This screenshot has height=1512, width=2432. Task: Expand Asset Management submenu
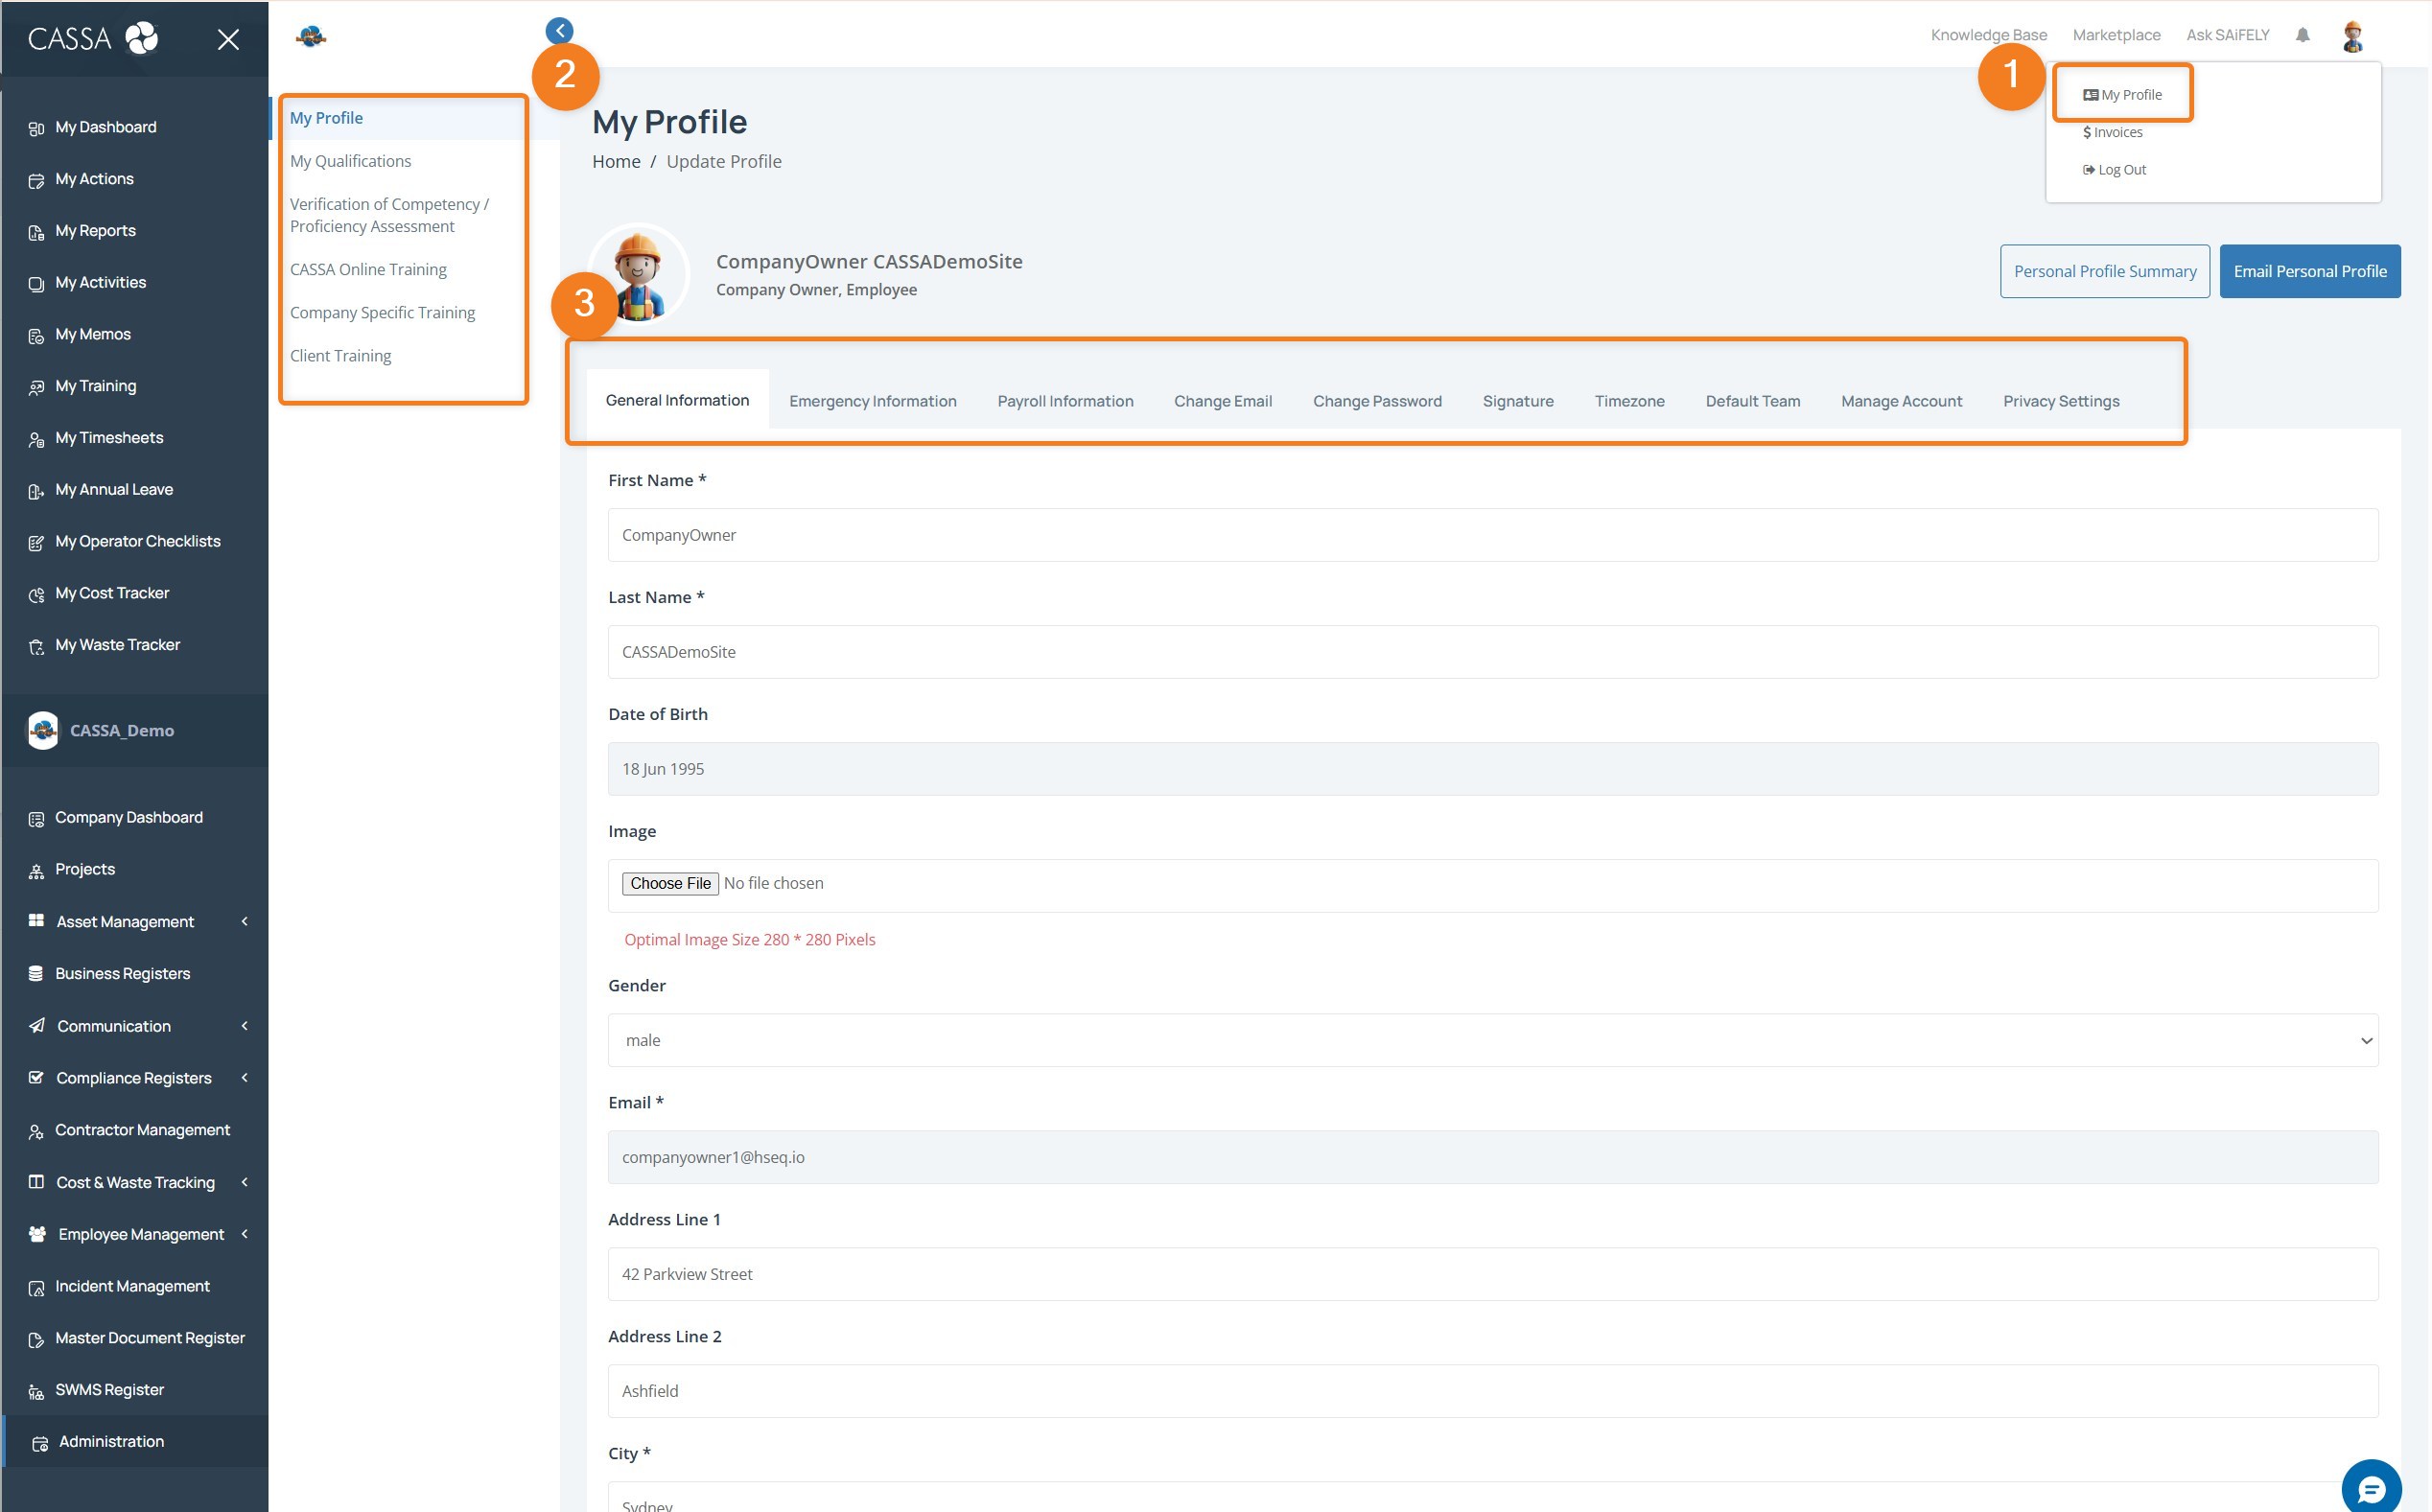244,921
